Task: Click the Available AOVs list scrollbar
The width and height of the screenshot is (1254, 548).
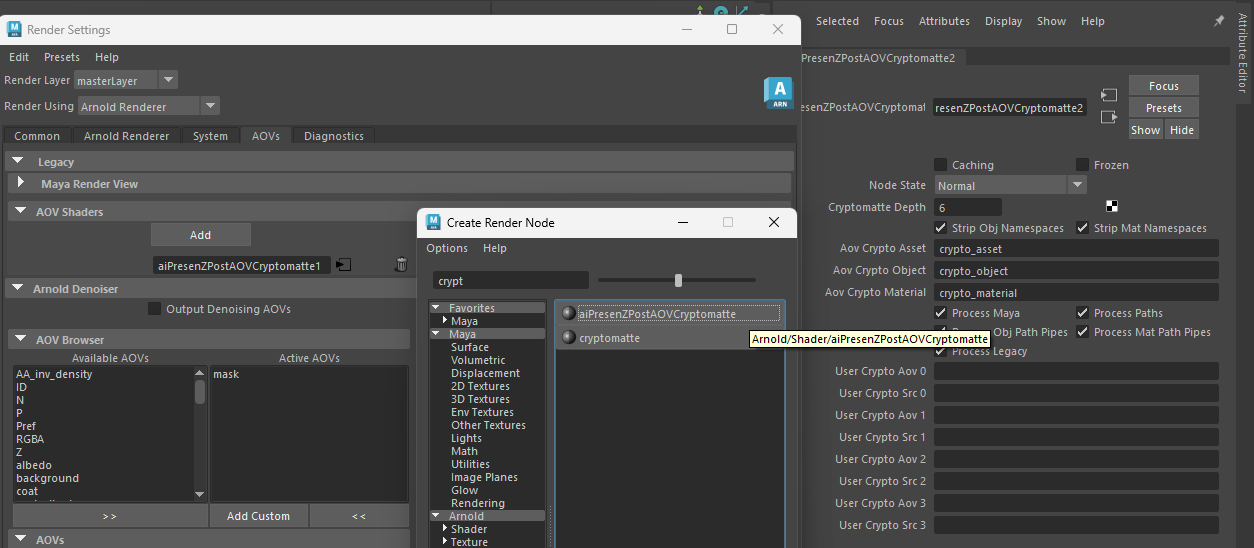Action: click(x=200, y=432)
